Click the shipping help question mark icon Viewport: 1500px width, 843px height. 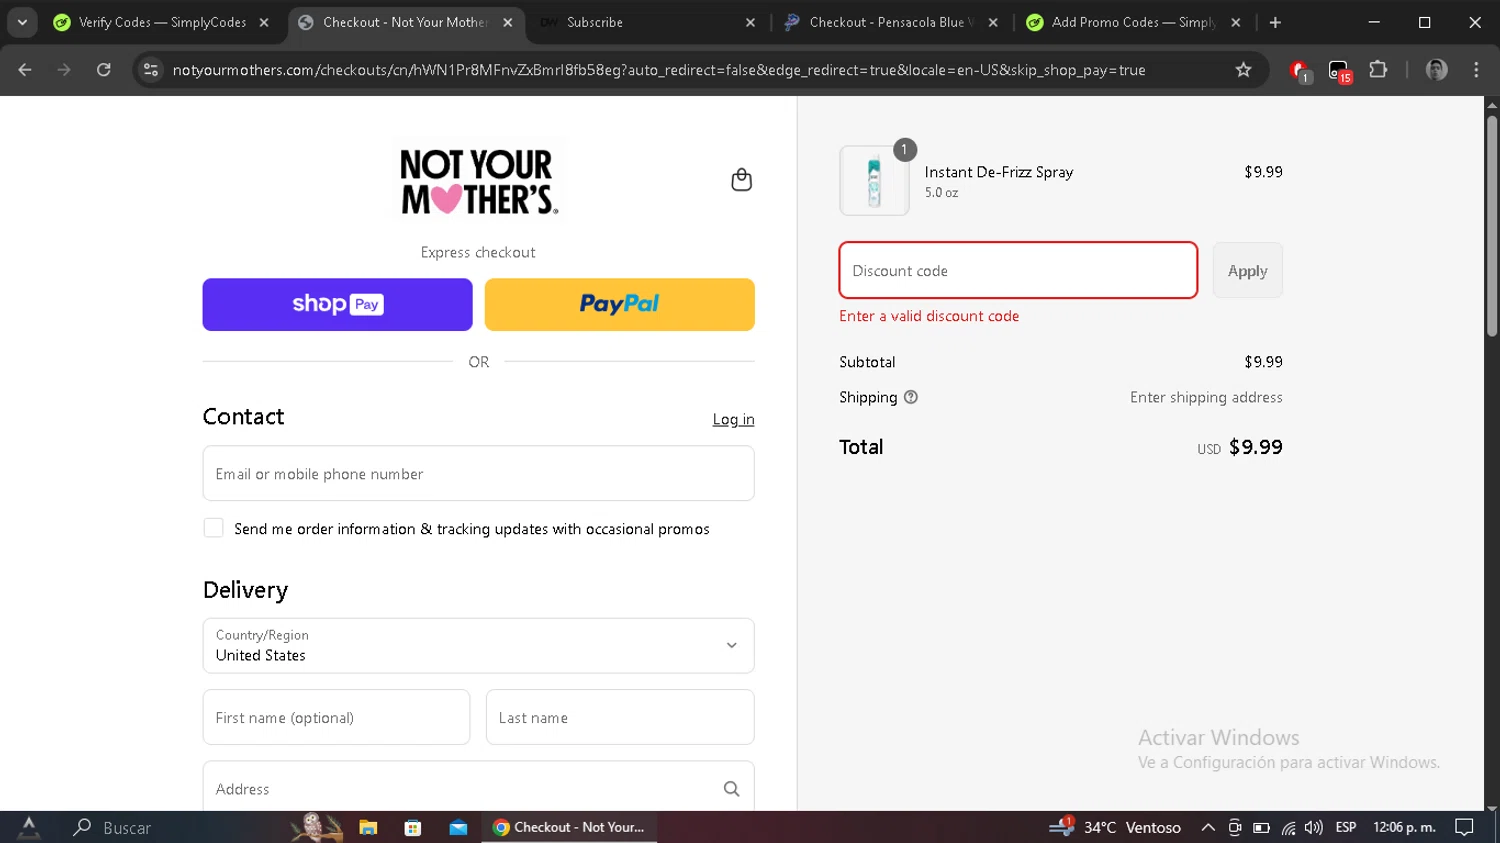click(910, 397)
